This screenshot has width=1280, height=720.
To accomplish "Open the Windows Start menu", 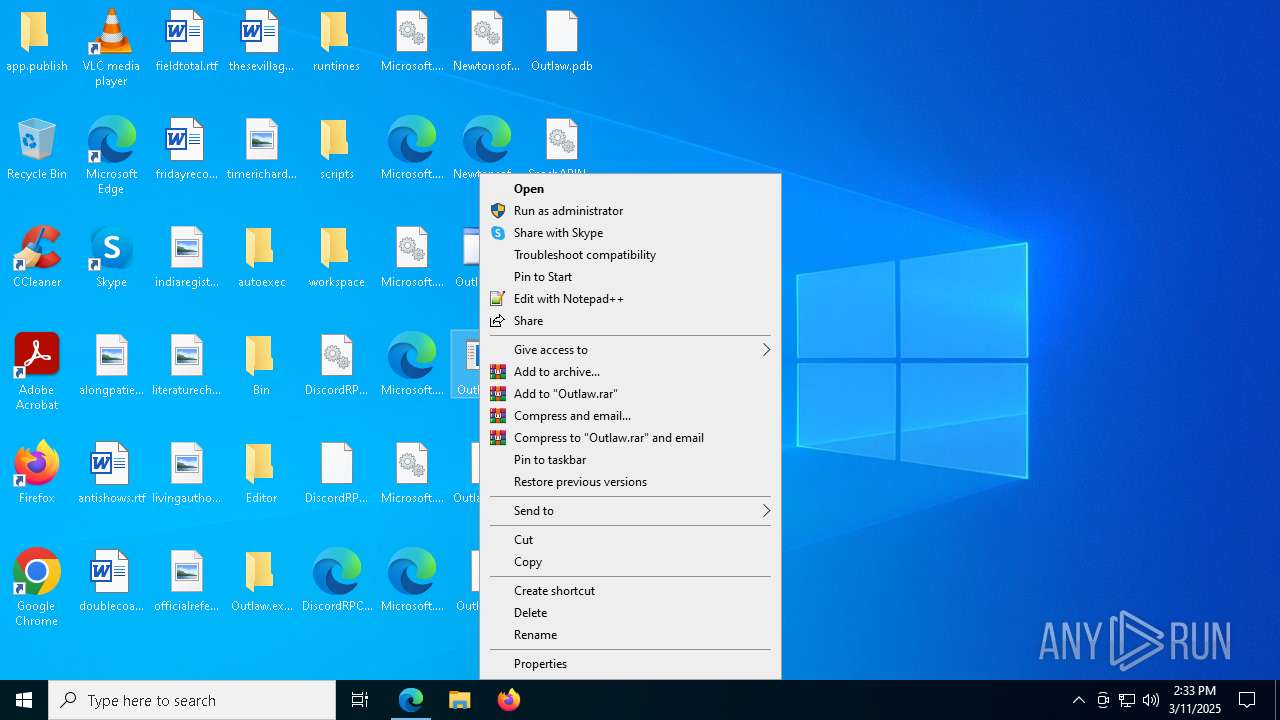I will point(24,700).
